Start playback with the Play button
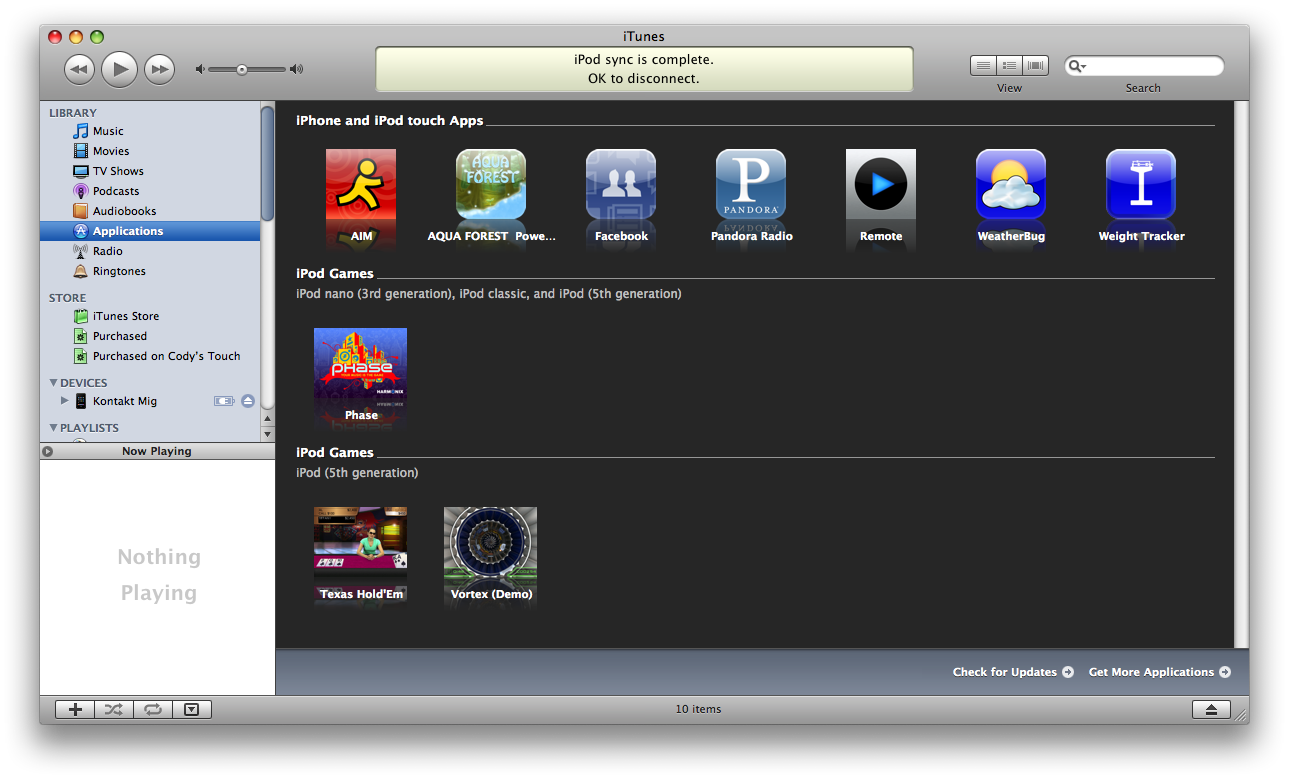The image size is (1289, 779). click(x=119, y=68)
